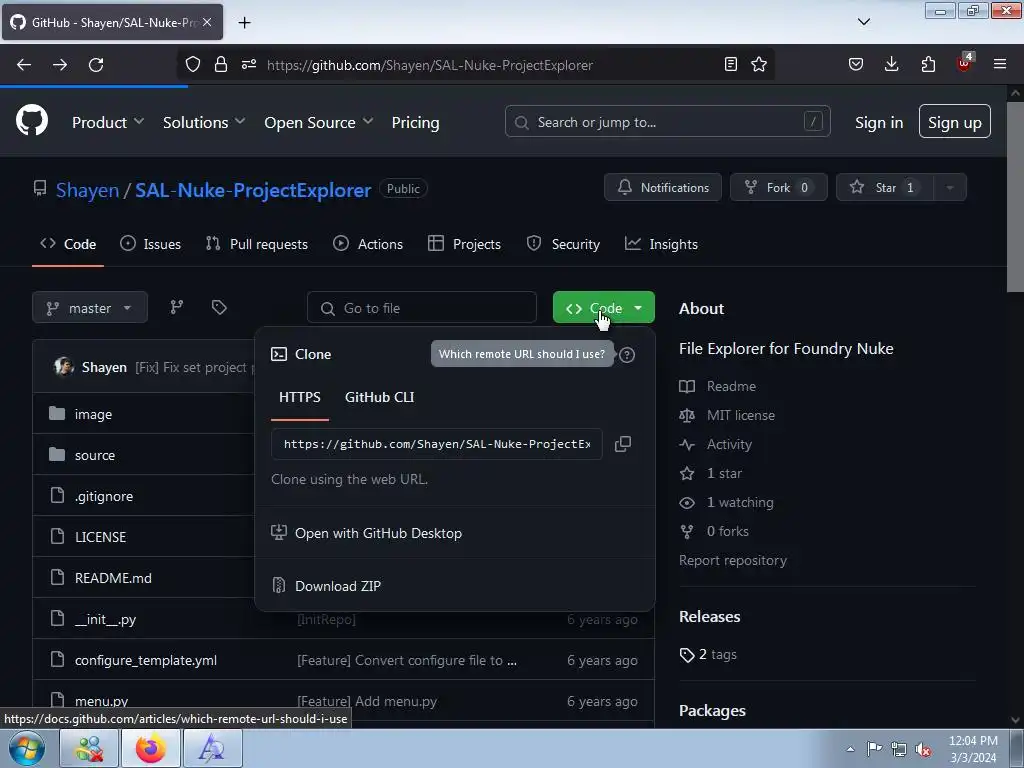Show site security lock information

(221, 65)
